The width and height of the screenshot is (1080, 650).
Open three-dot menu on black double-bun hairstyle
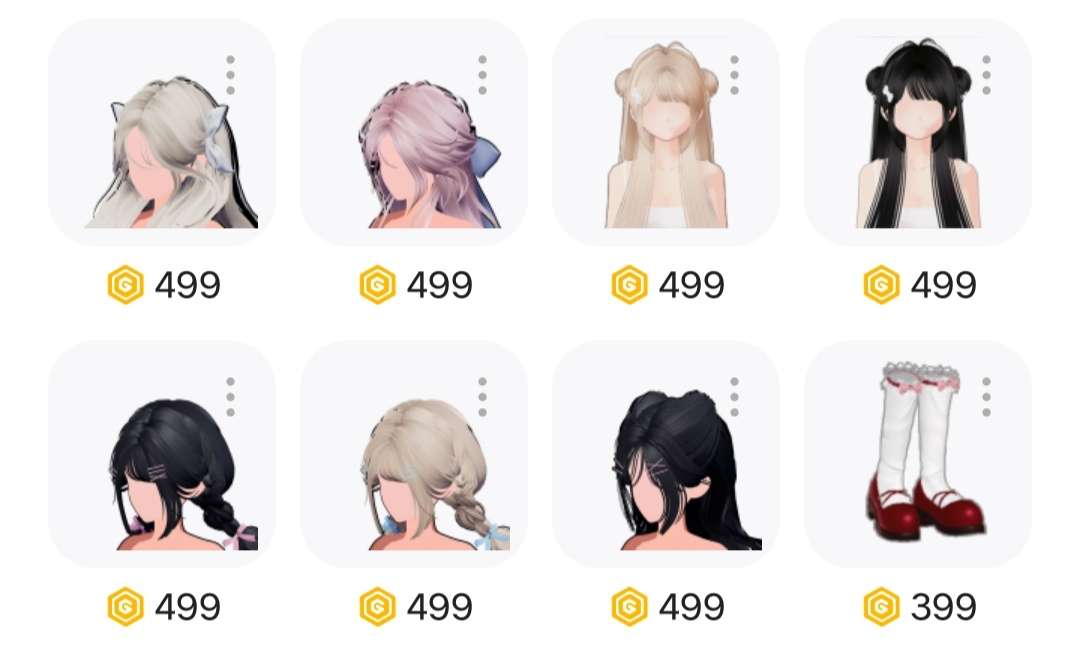click(986, 75)
